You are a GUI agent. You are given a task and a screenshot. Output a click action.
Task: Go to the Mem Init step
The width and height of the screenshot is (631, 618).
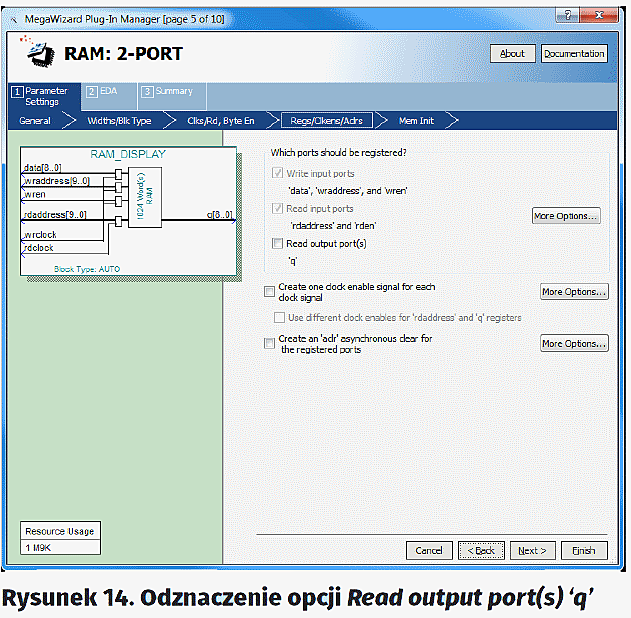415,120
